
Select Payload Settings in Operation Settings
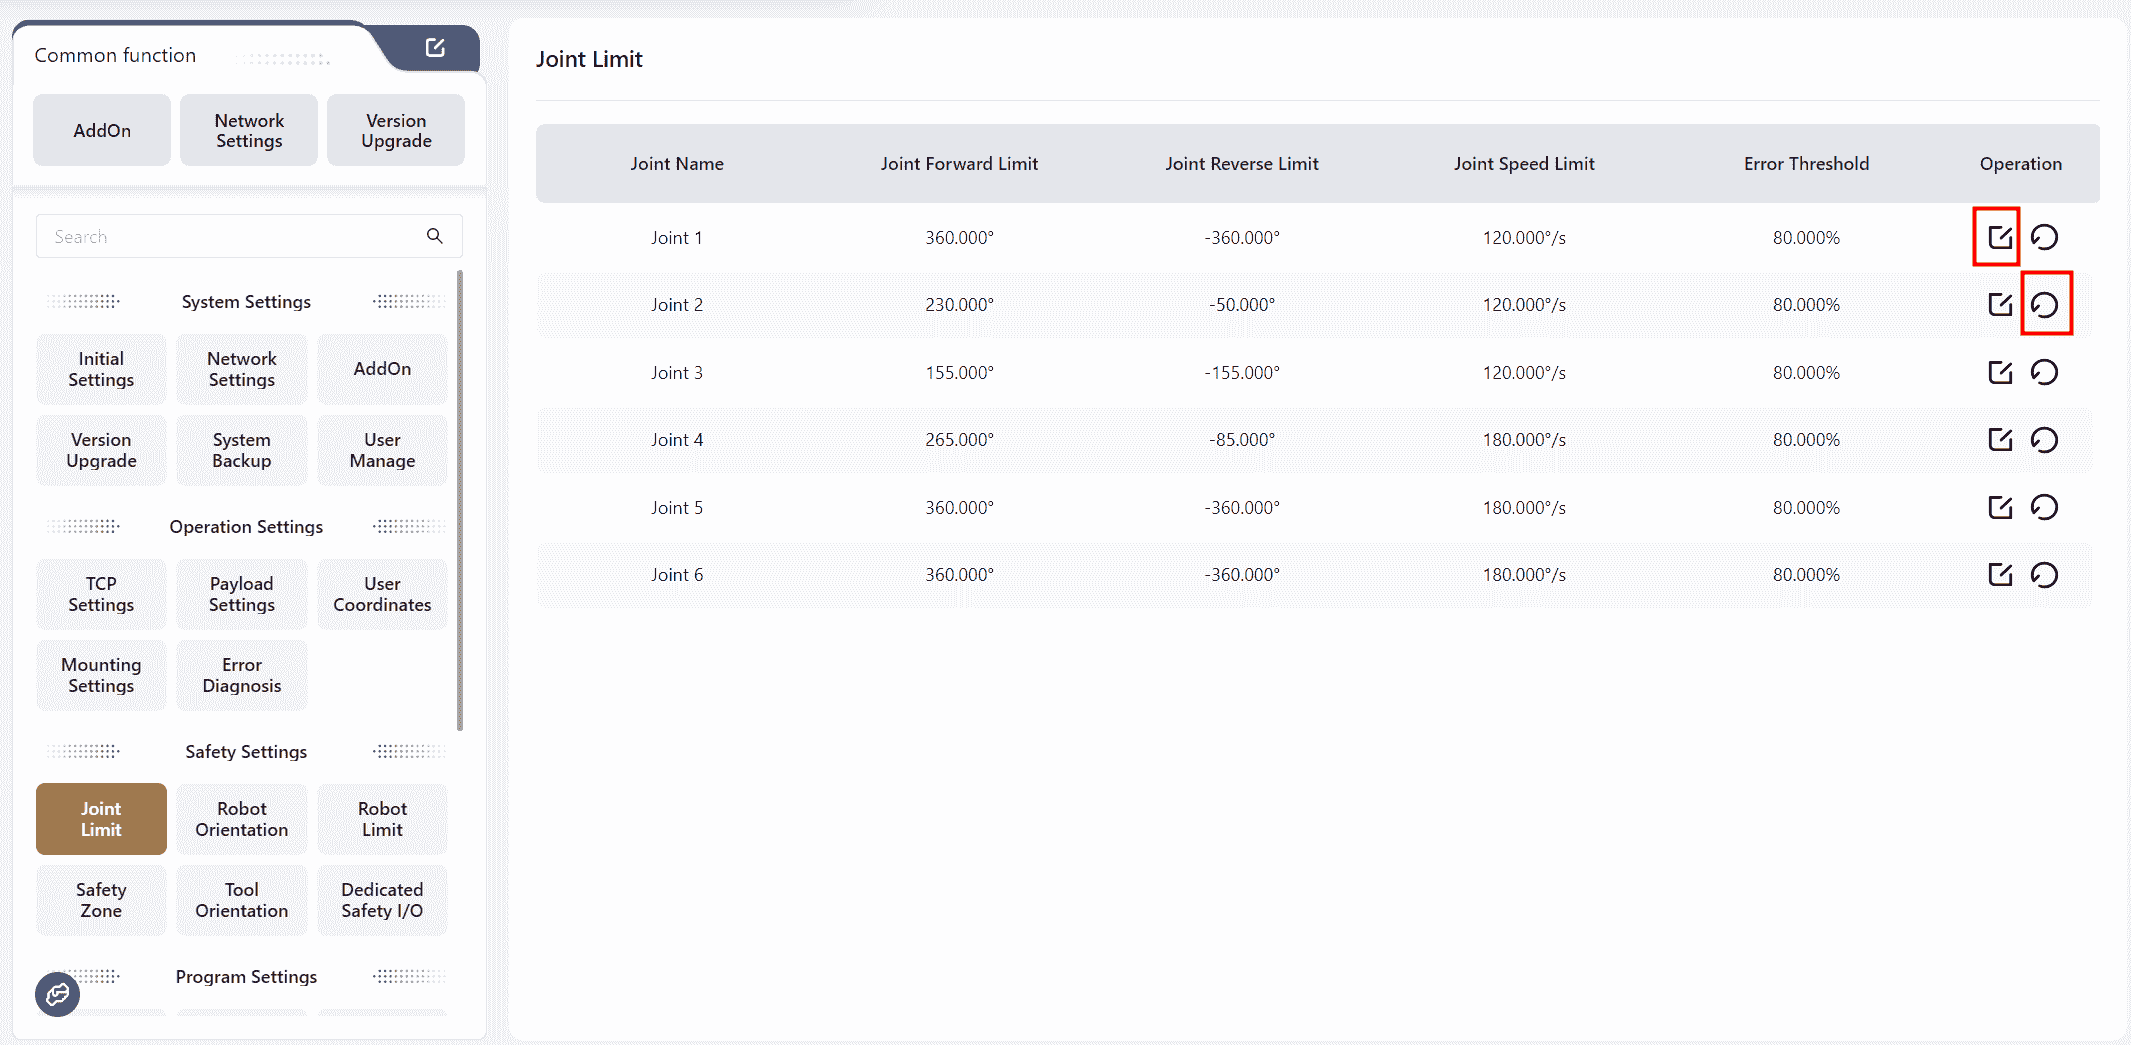pos(242,594)
